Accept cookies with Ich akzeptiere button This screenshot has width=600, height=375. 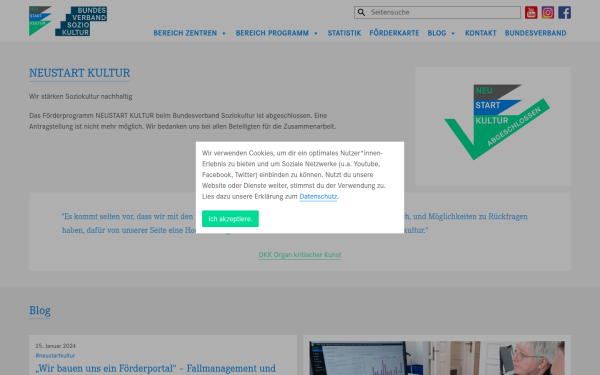[x=230, y=218]
